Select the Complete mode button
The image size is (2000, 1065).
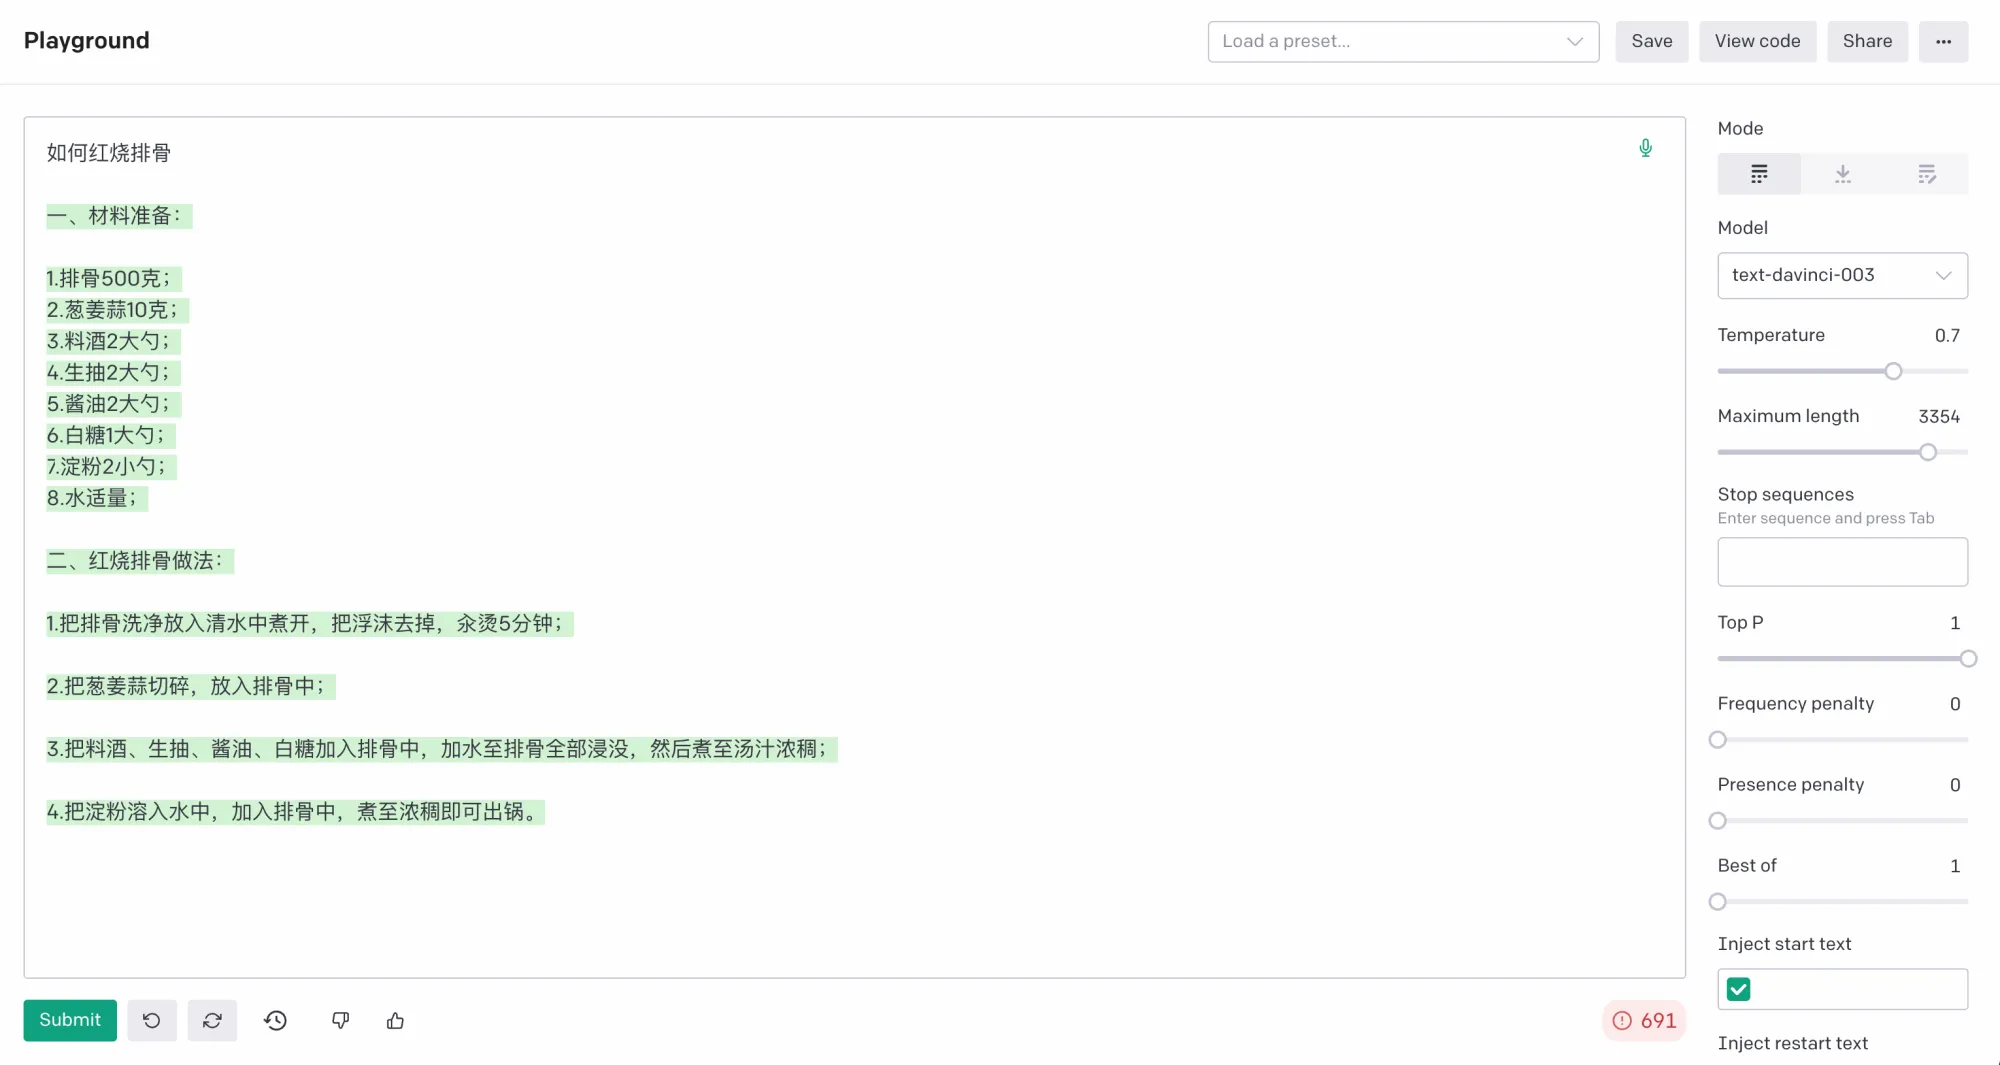tap(1759, 174)
